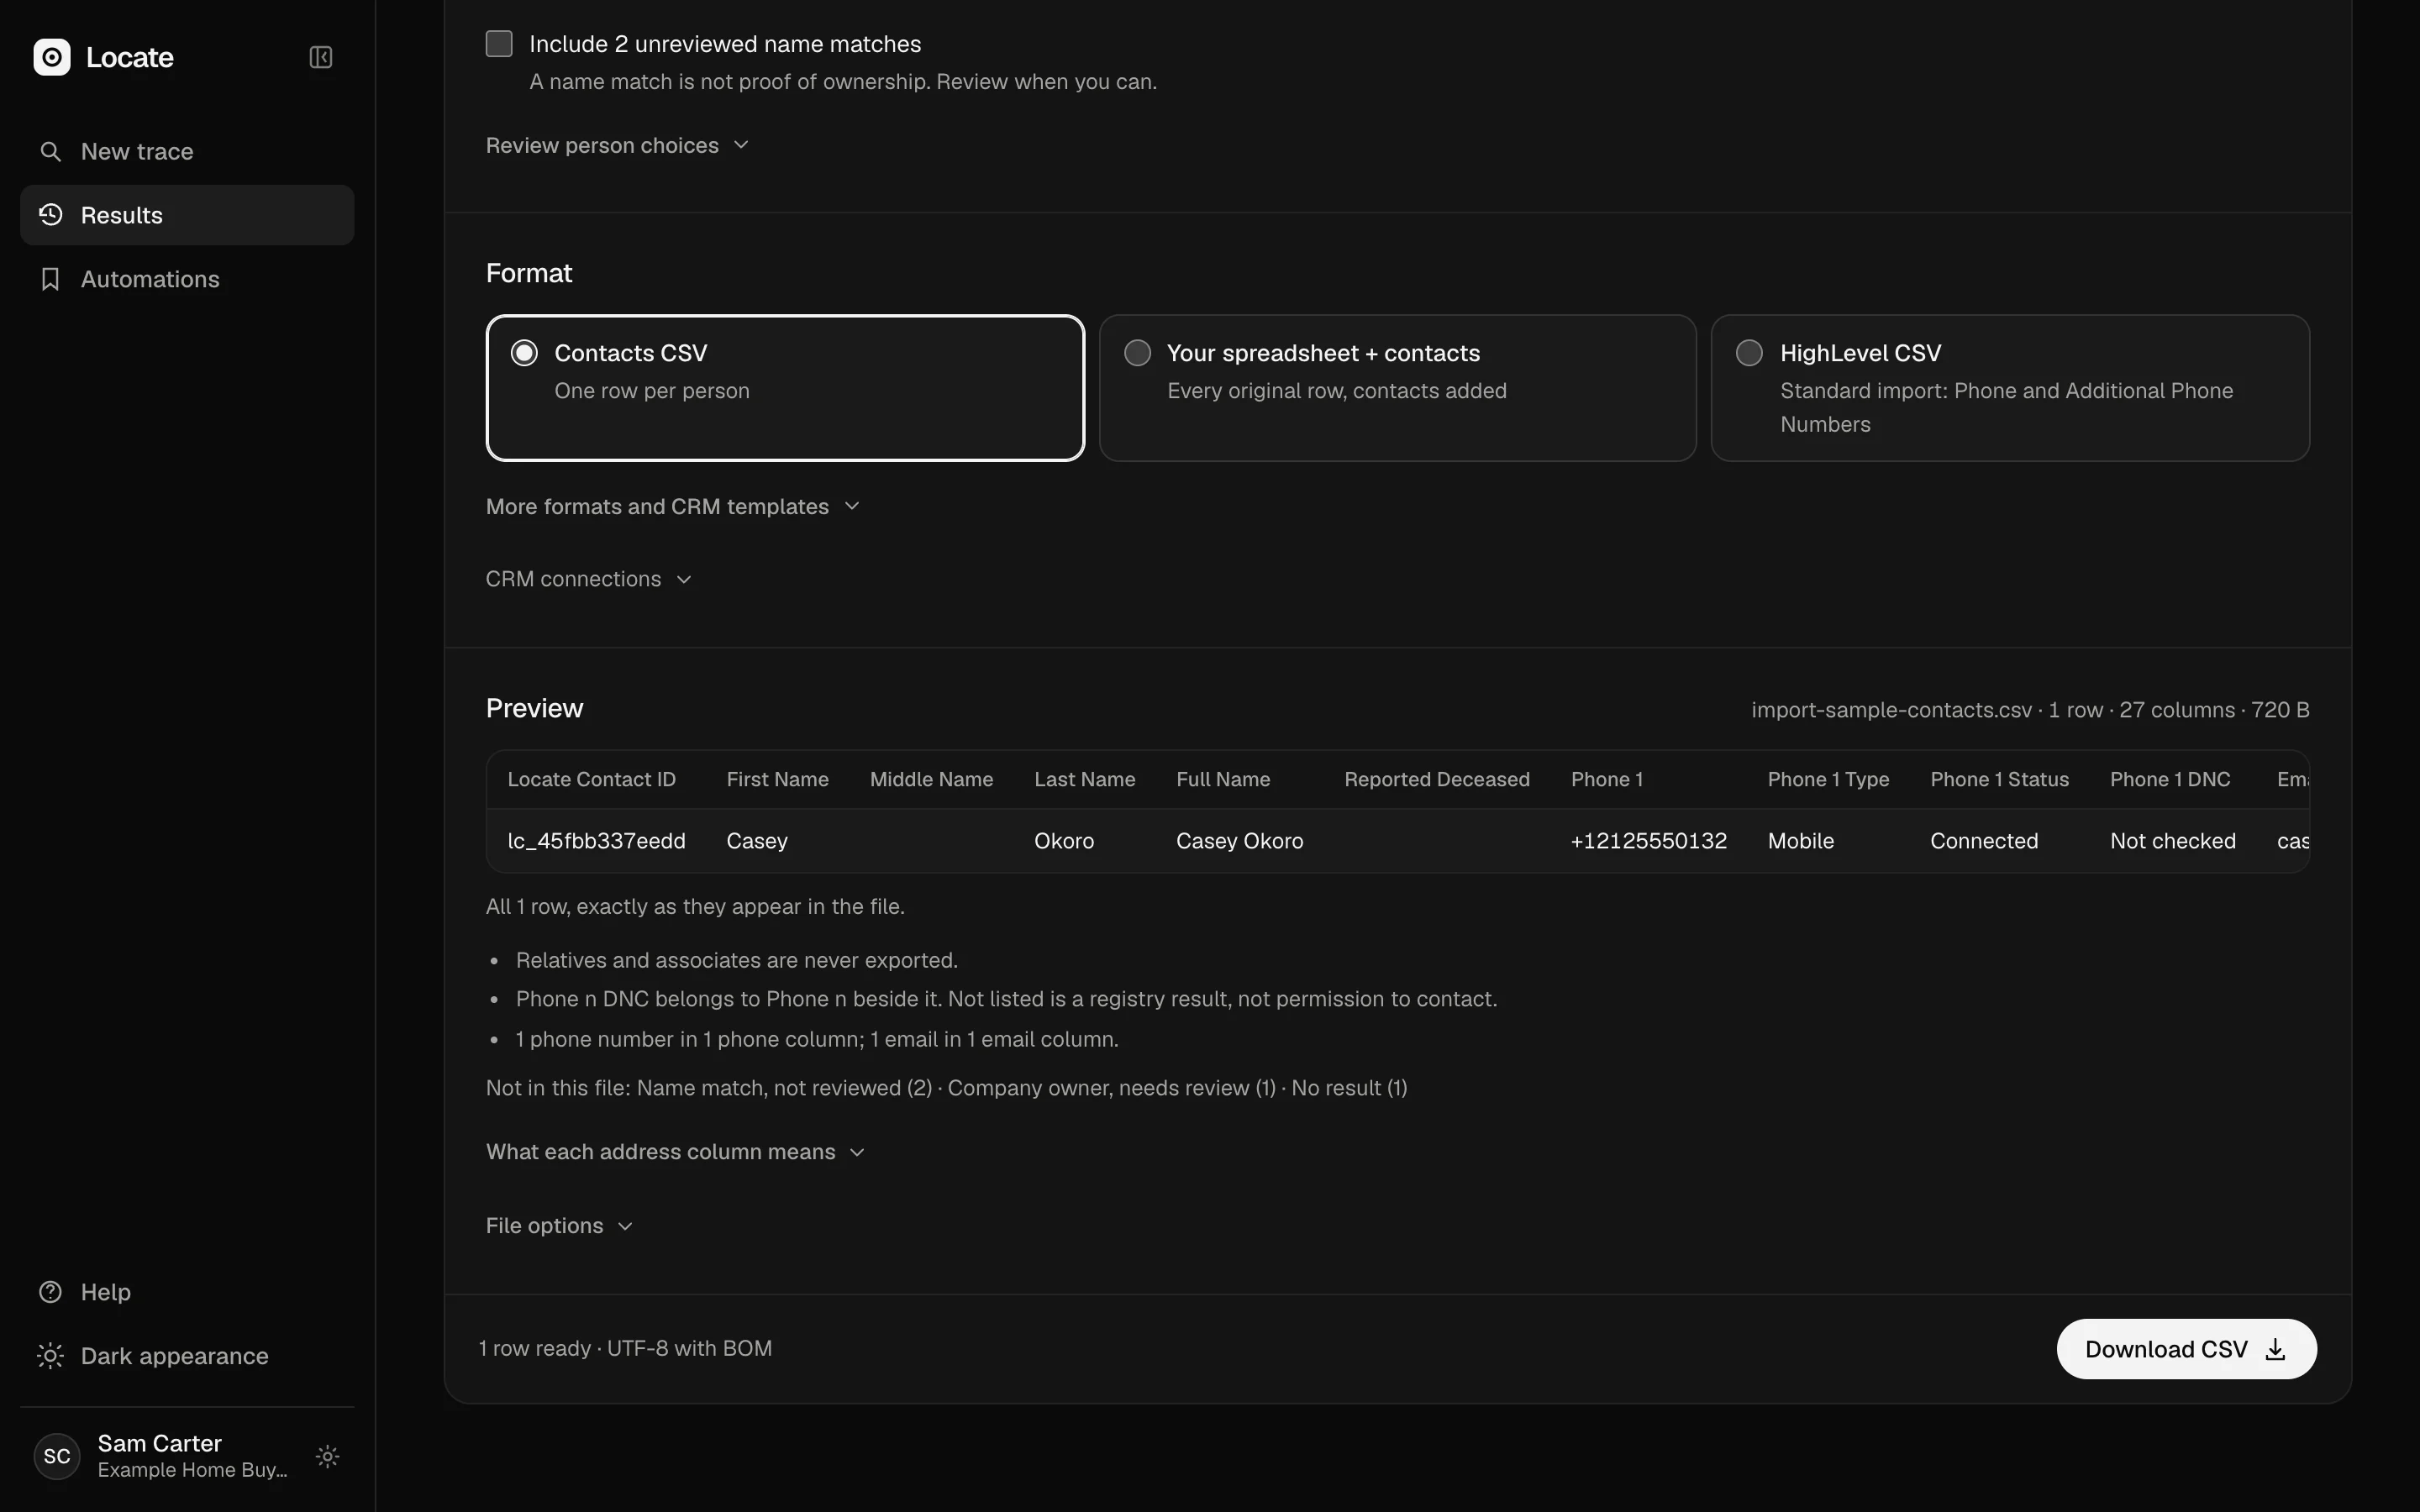Click the Download CSV button
The height and width of the screenshot is (1512, 2420).
tap(2186, 1349)
